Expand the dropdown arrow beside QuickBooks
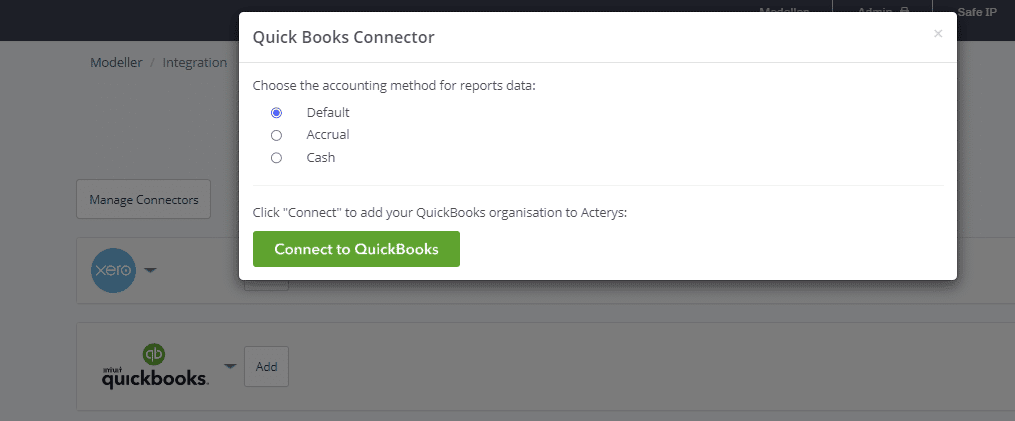The height and width of the screenshot is (421, 1015). pyautogui.click(x=230, y=366)
